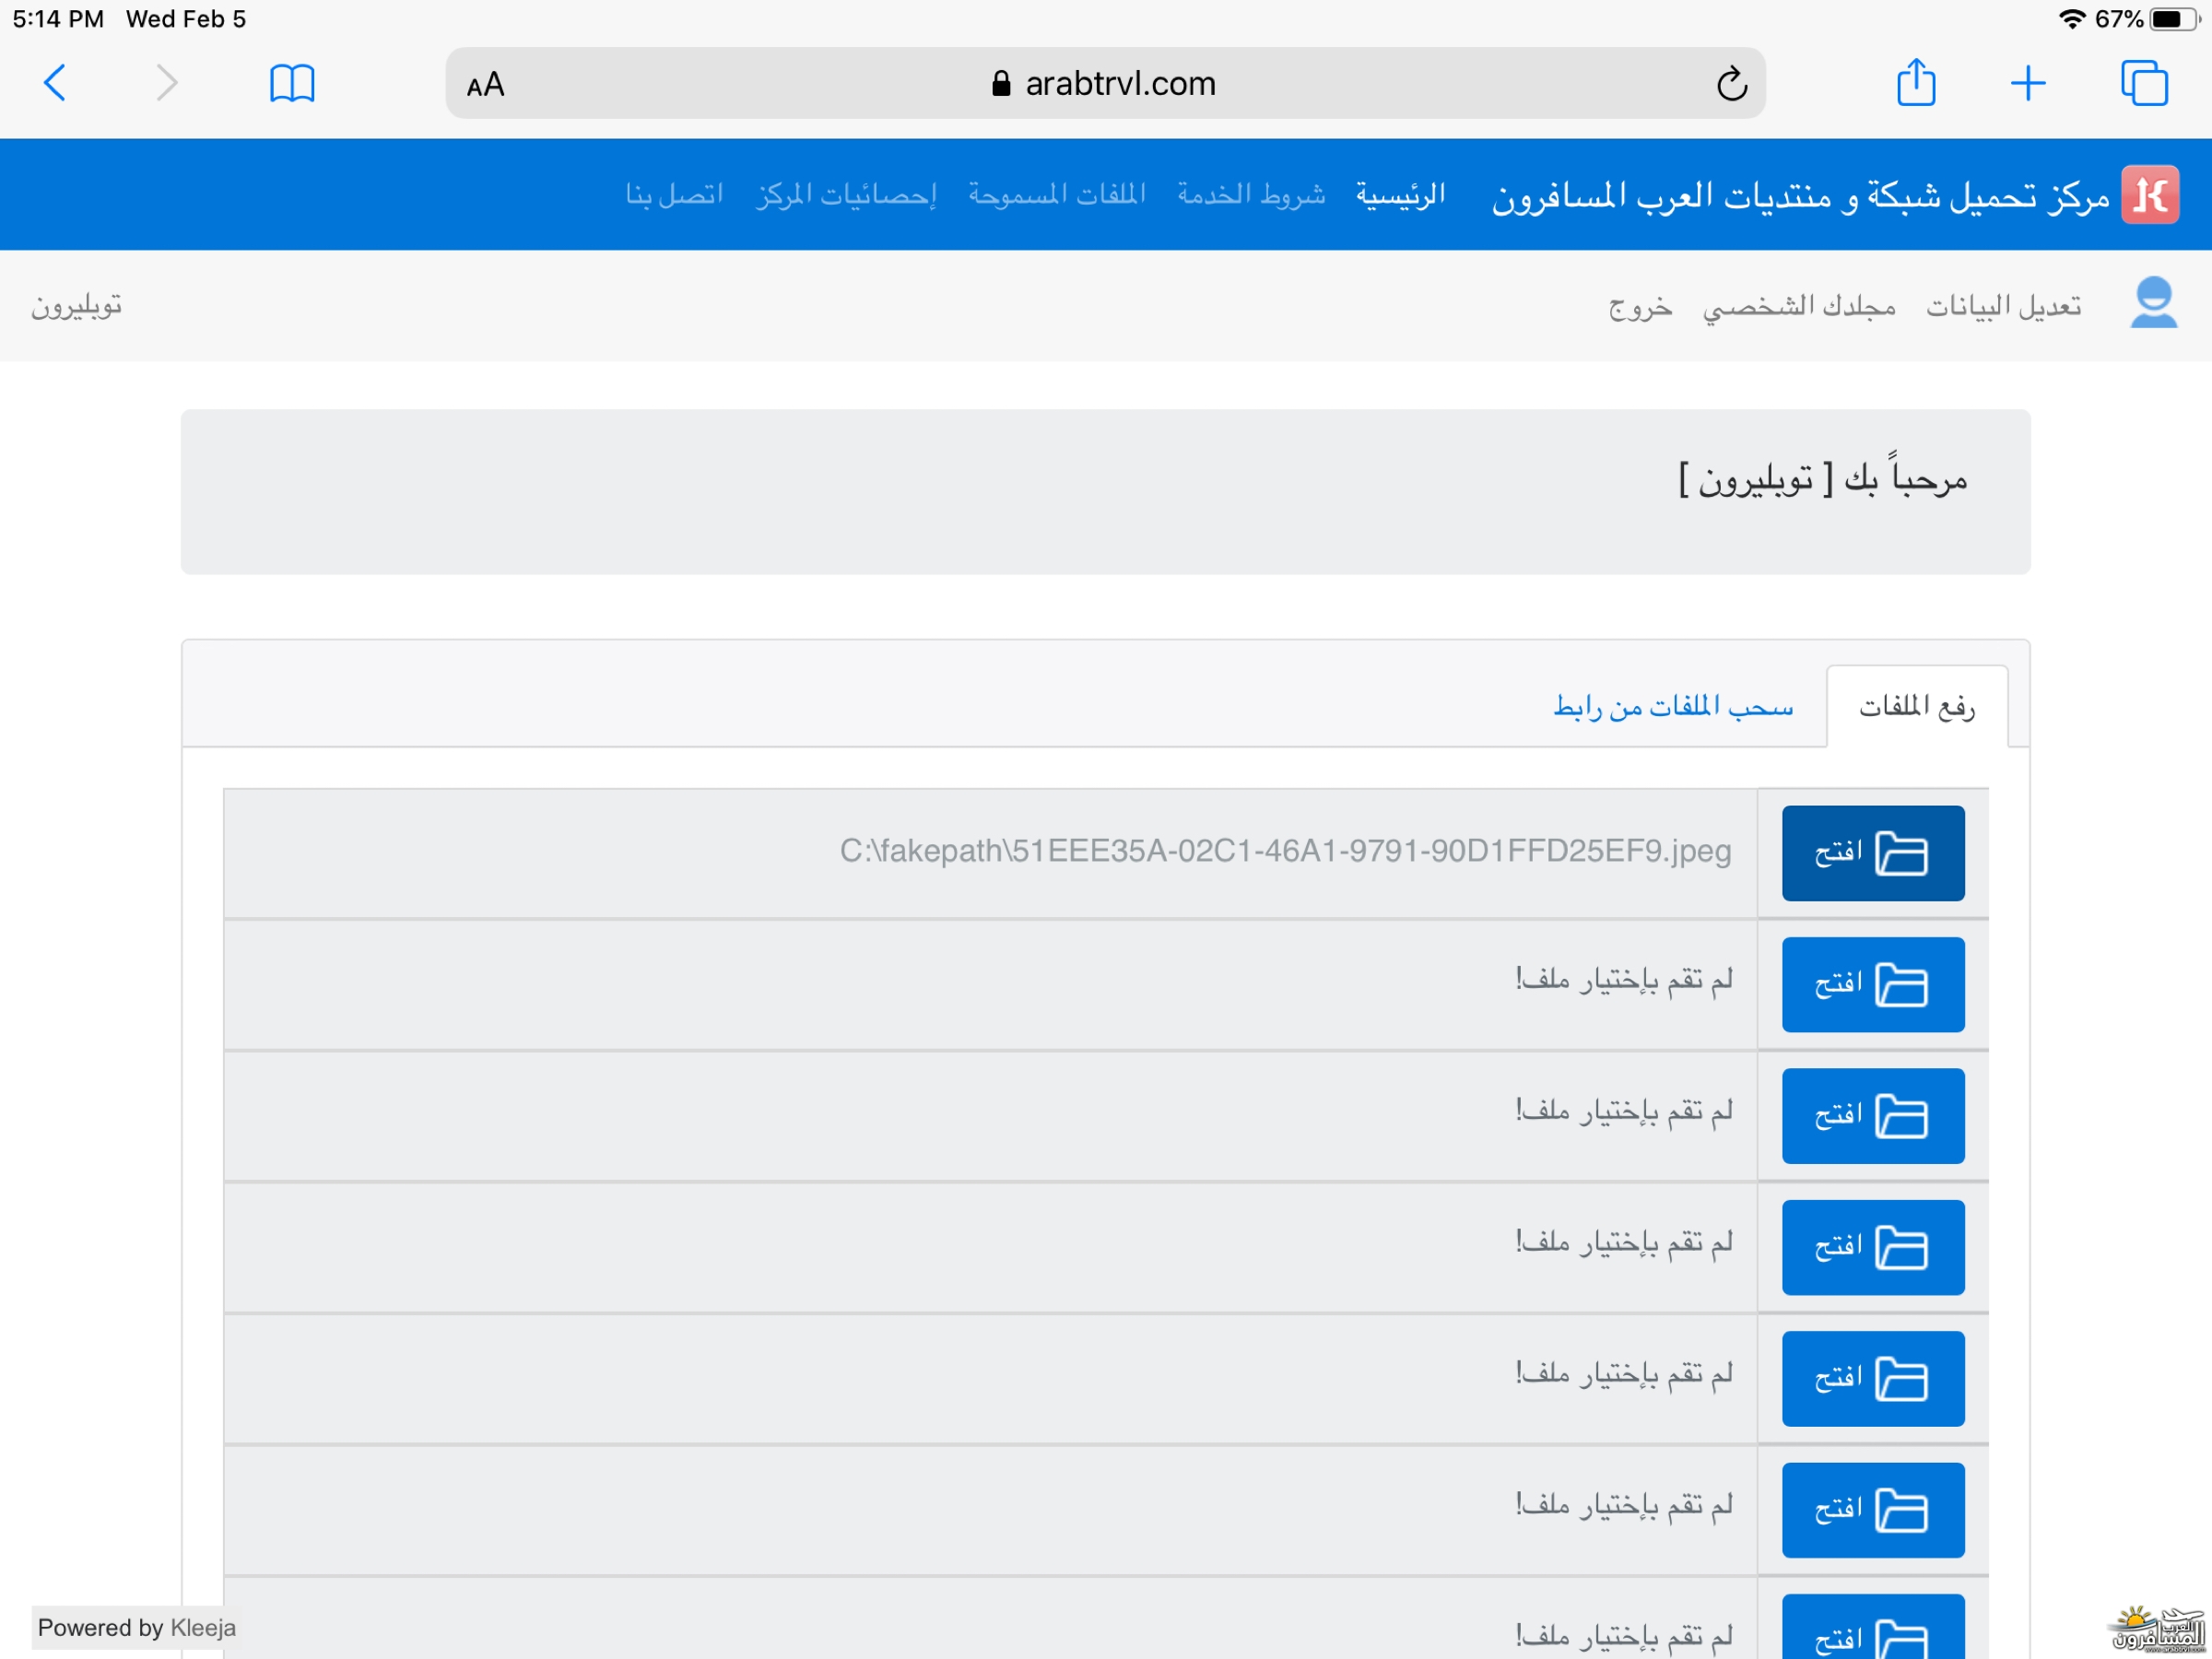Go back with Safari back arrow
This screenshot has height=1659, width=2212.
pyautogui.click(x=56, y=83)
